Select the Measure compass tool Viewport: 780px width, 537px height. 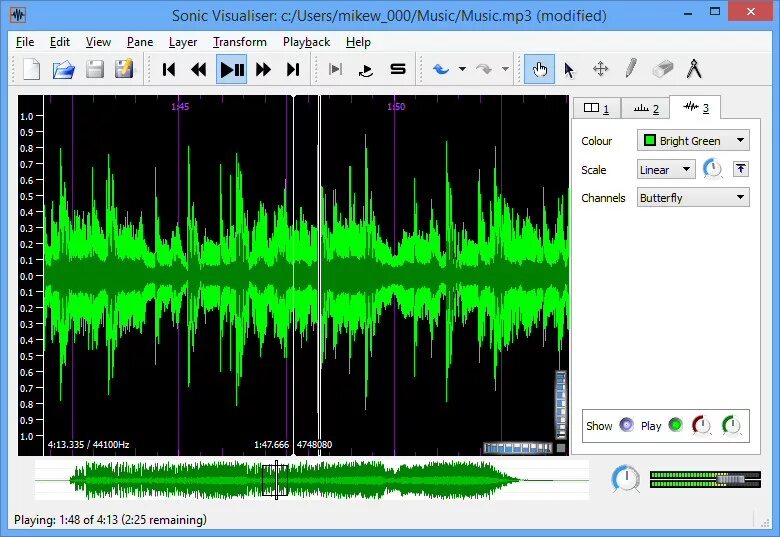click(694, 69)
